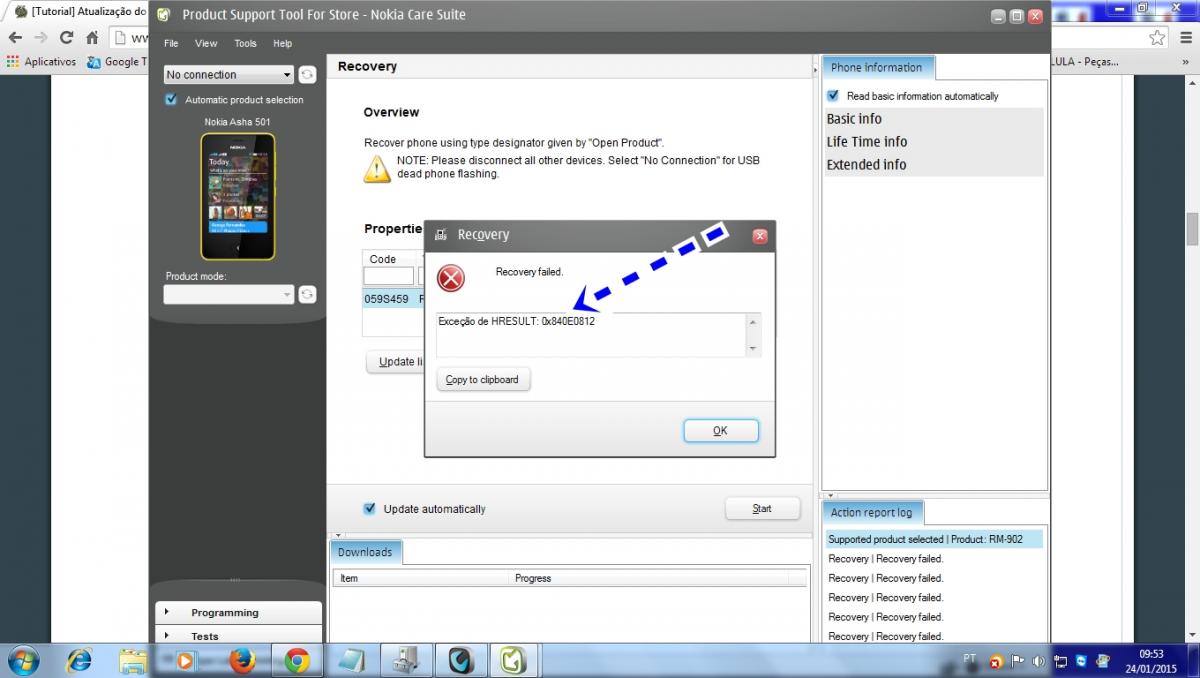Click the Code filter input field
This screenshot has width=1200, height=678.
(x=388, y=276)
